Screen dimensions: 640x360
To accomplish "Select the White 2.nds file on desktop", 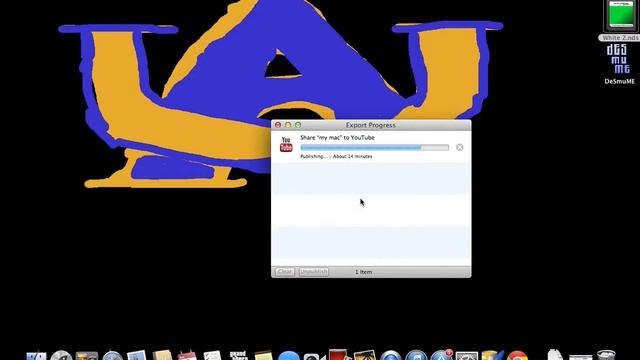I will [620, 20].
